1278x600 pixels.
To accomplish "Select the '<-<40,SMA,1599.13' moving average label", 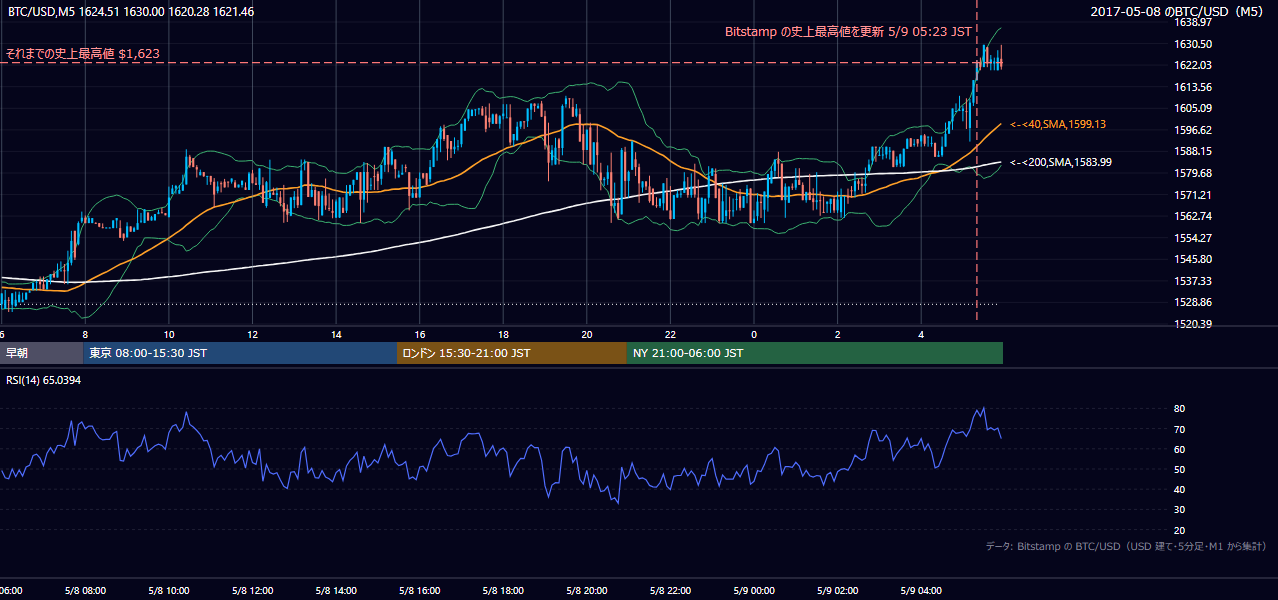I will 1058,124.
